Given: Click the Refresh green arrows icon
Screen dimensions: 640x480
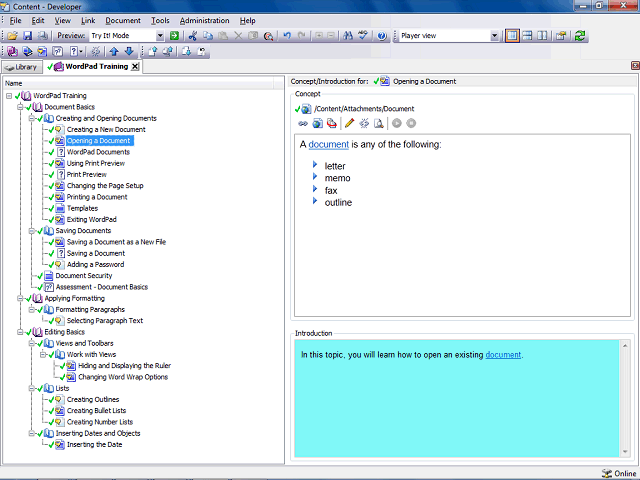Looking at the screenshot, I should pos(580,36).
